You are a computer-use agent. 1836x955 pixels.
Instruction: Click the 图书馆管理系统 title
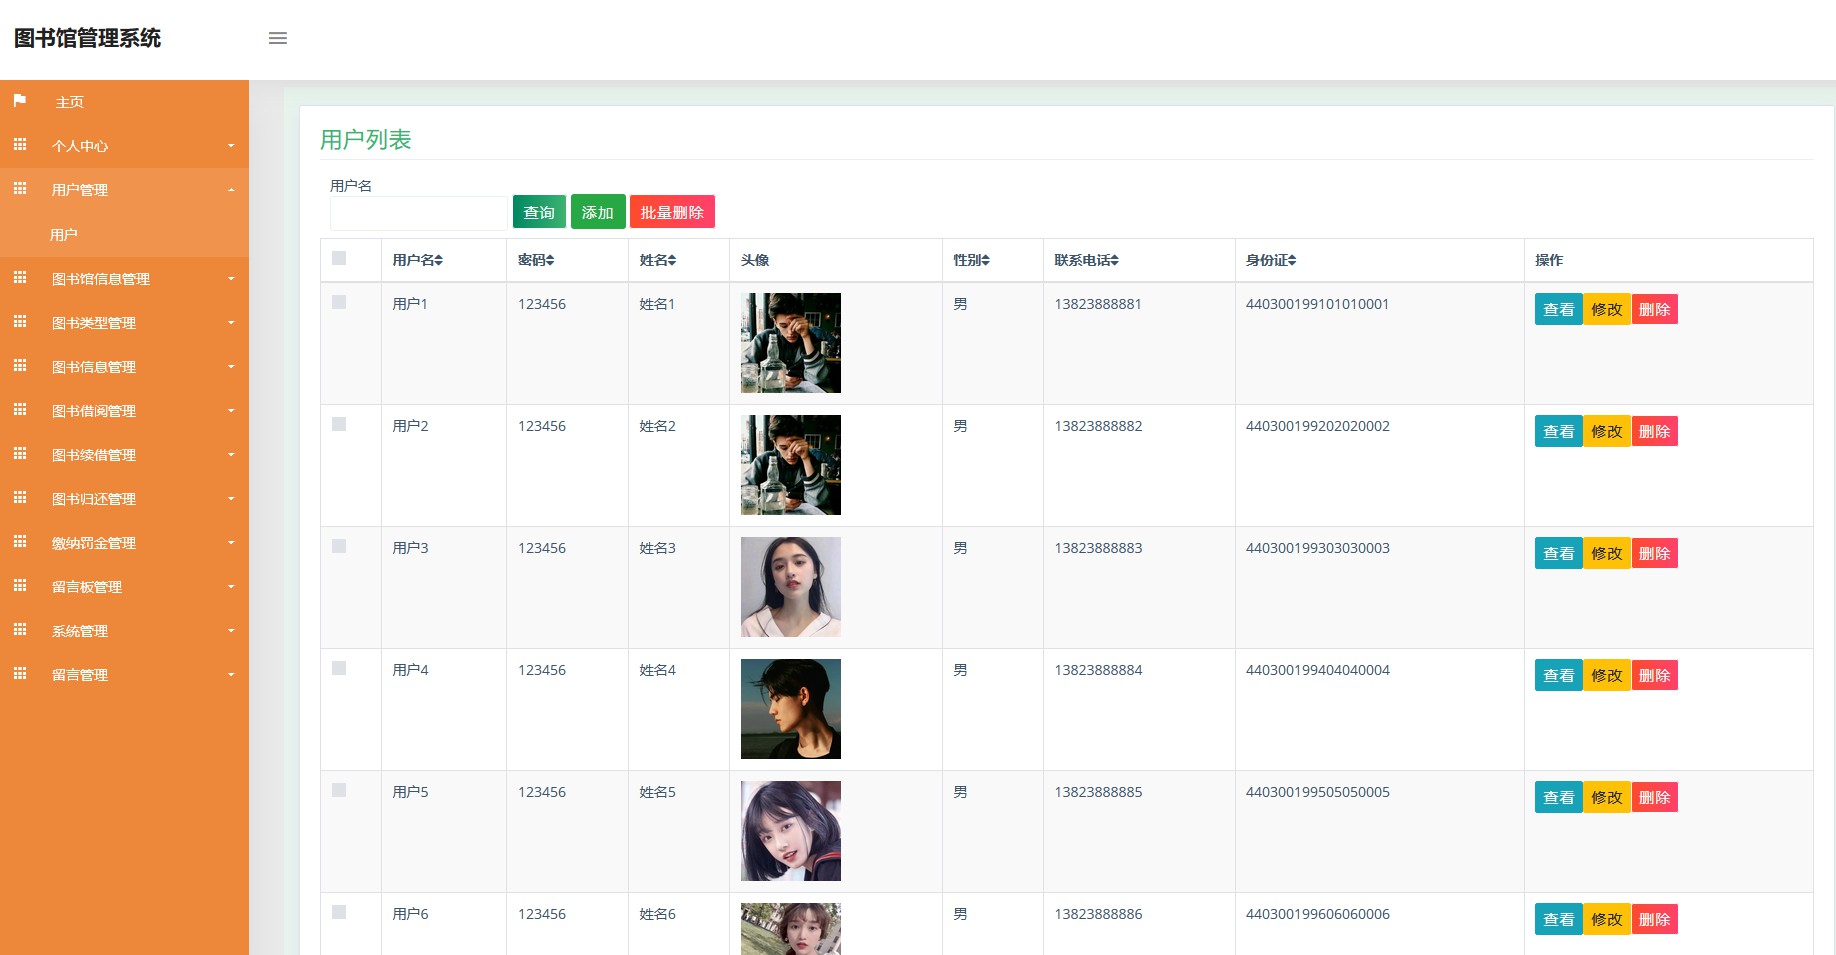coord(87,38)
